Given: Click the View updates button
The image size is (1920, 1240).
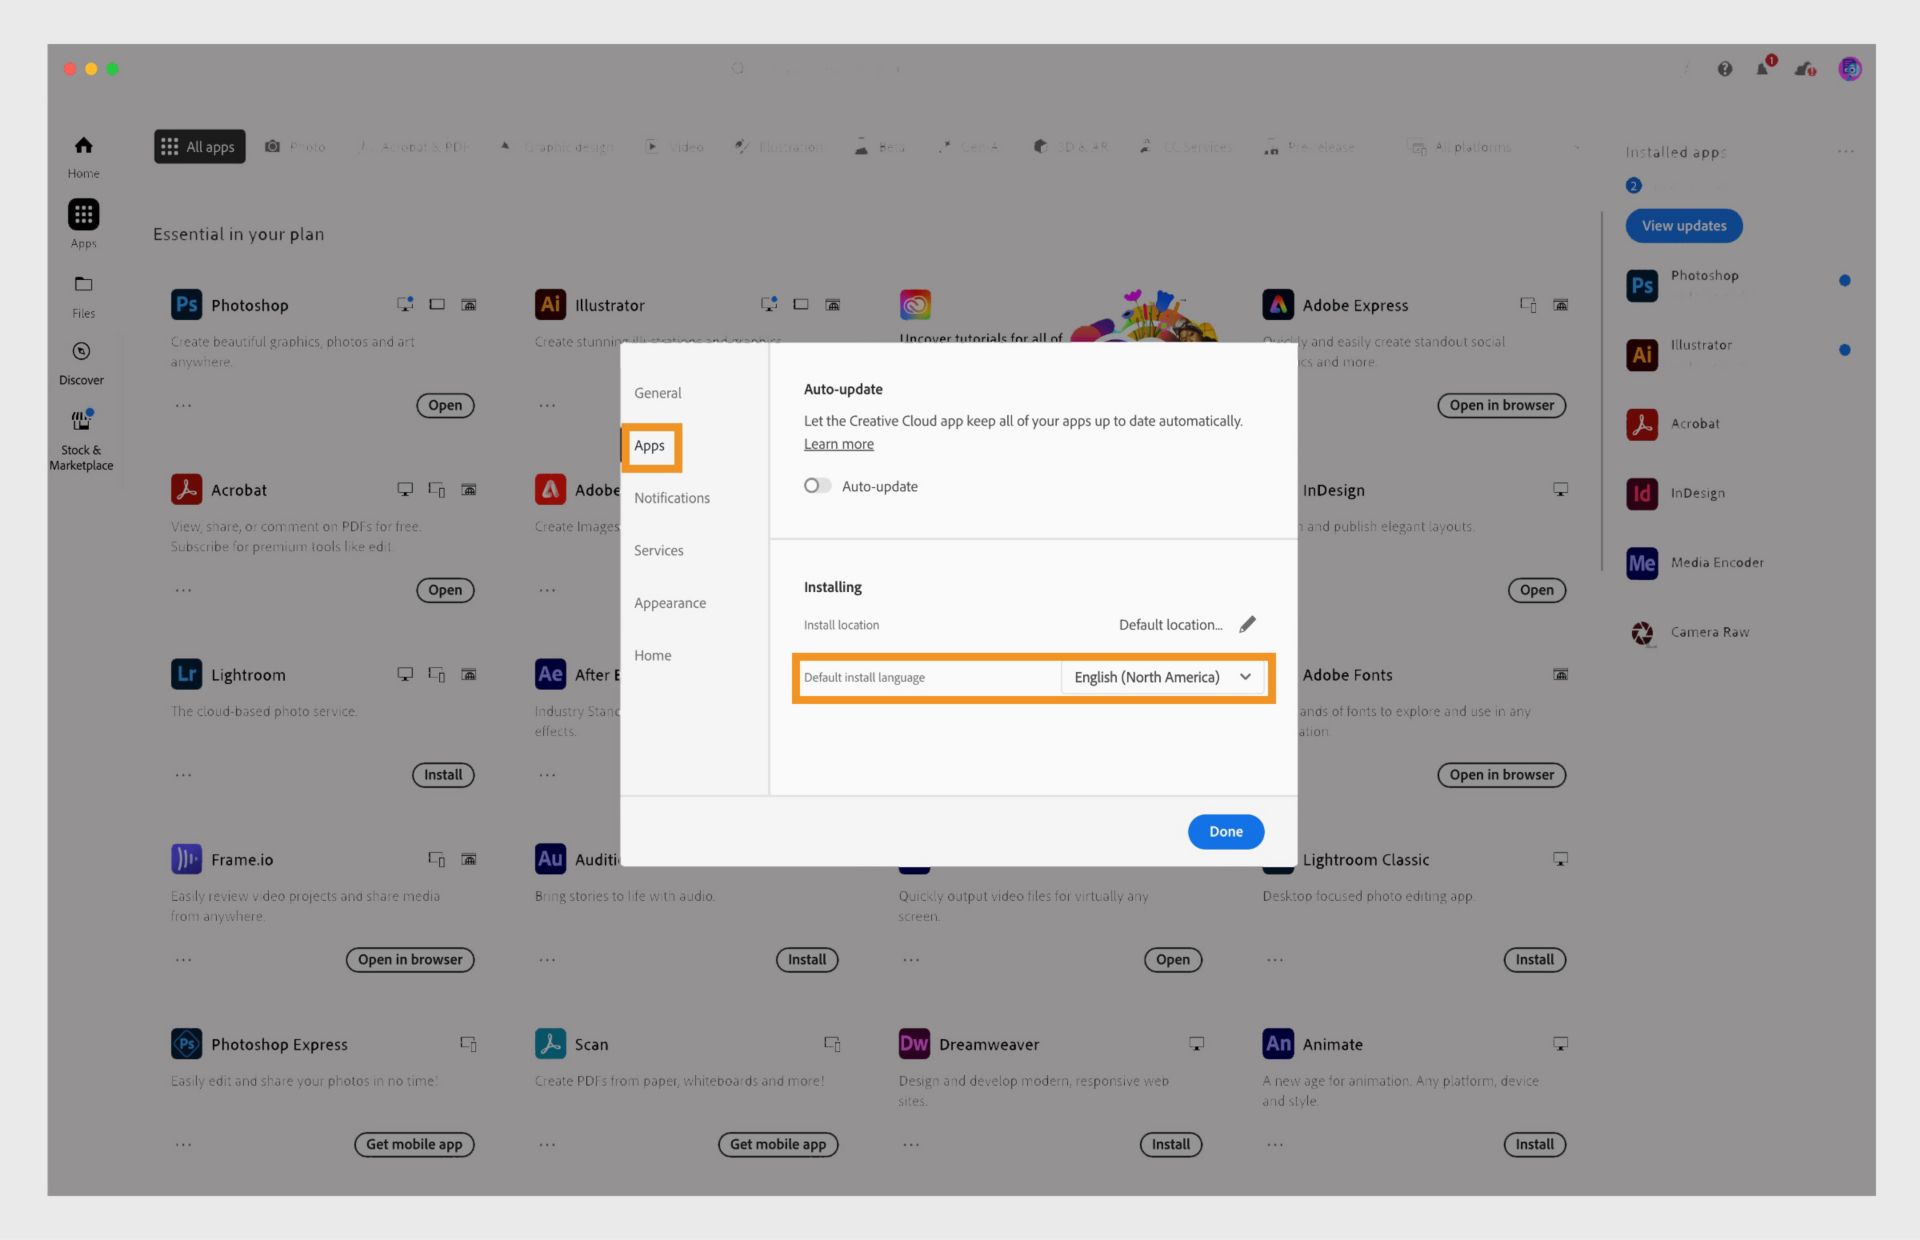Looking at the screenshot, I should click(1684, 226).
